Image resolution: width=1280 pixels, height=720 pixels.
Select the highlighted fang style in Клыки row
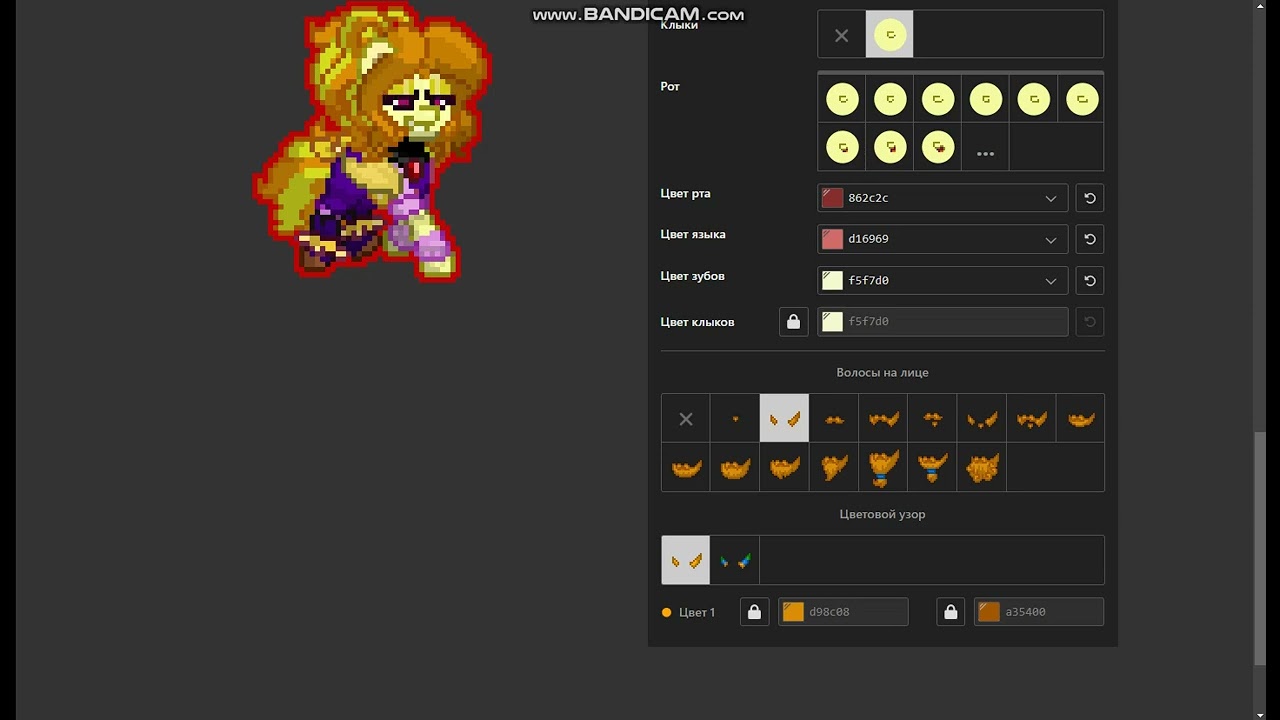click(889, 35)
